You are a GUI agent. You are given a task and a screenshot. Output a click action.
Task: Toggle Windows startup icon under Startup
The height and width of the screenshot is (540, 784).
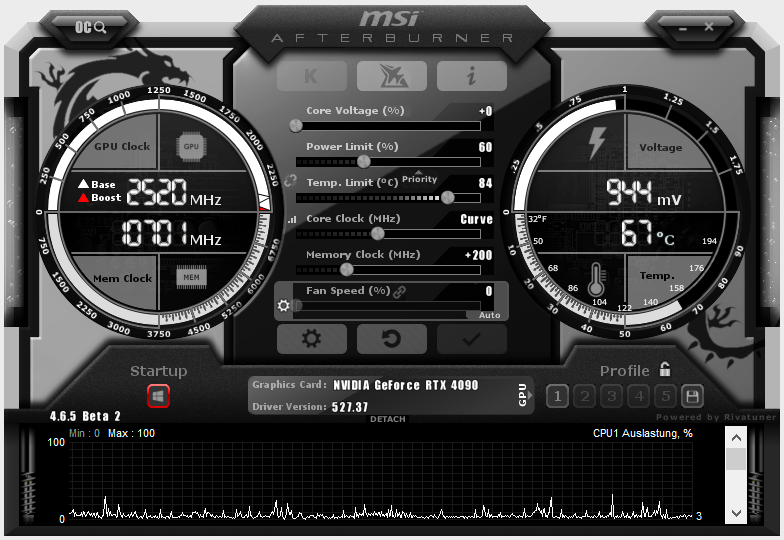[x=158, y=396]
